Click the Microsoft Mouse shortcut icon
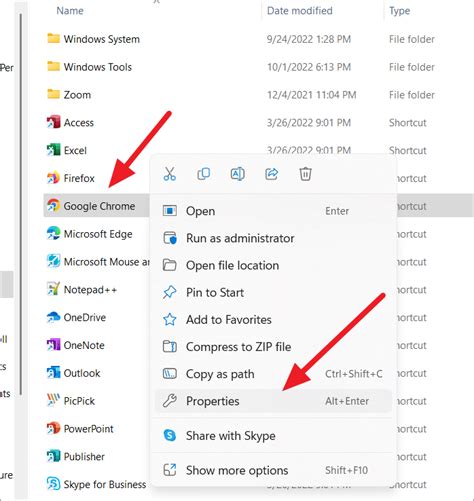Image resolution: width=474 pixels, height=501 pixels. coord(53,261)
